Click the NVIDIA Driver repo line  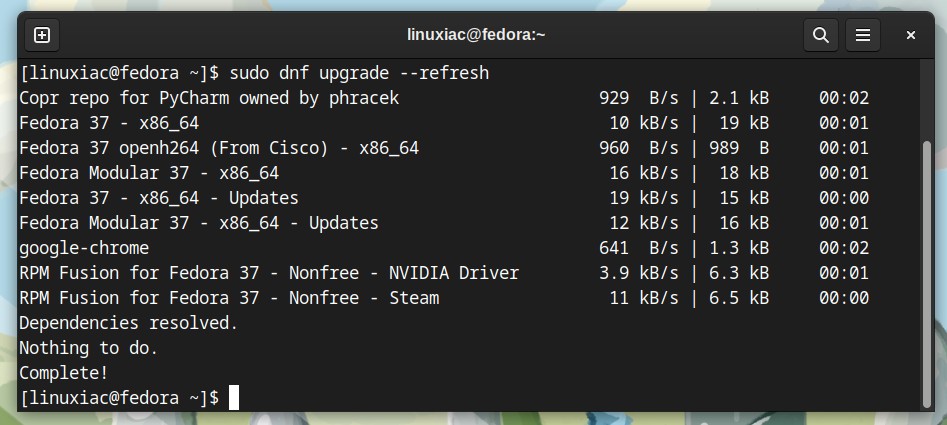444,273
